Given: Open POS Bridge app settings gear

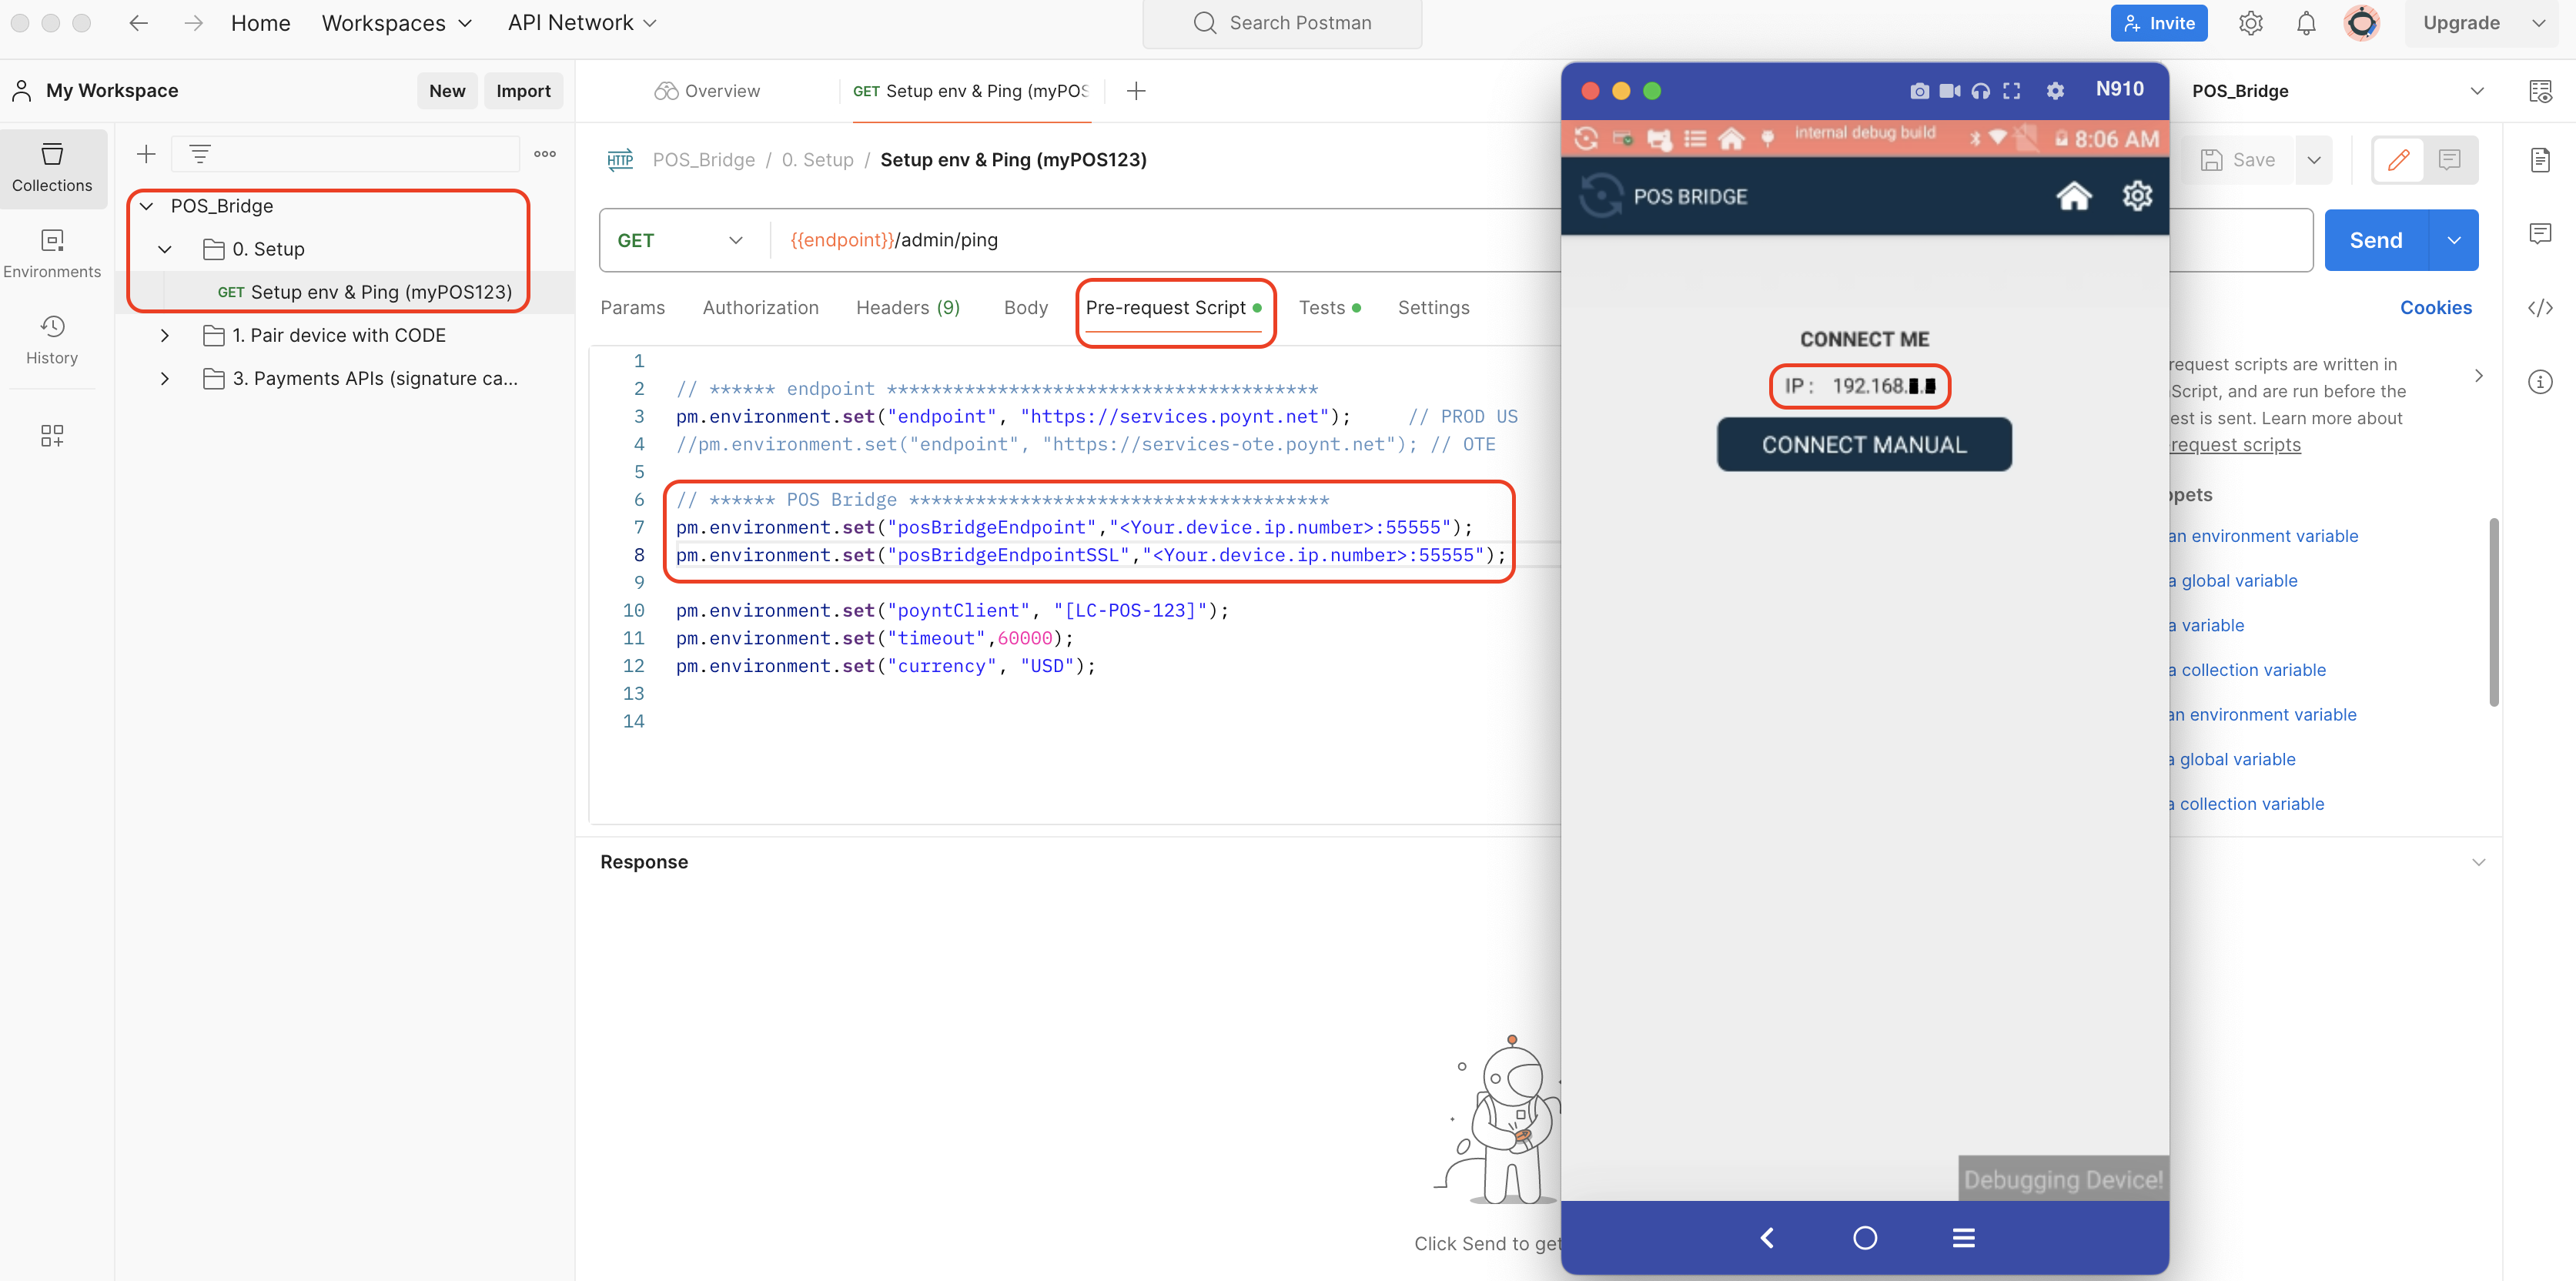Looking at the screenshot, I should pos(2137,196).
